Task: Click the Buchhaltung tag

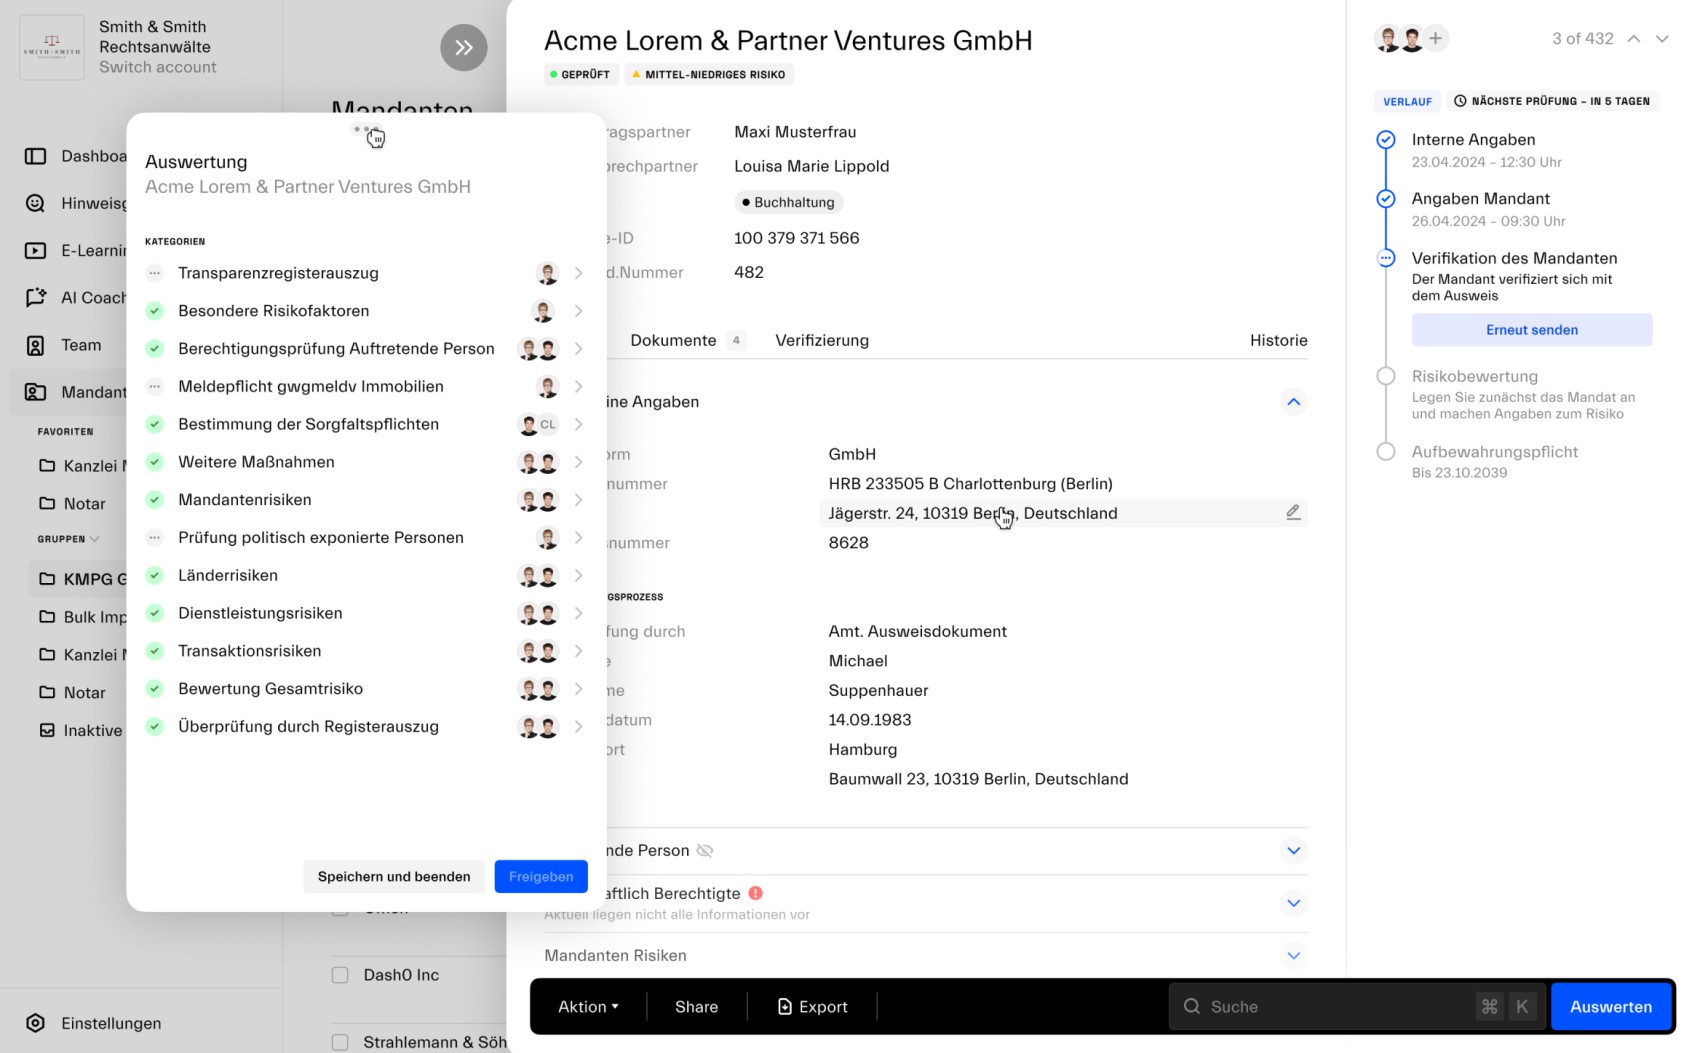Action: tap(788, 202)
